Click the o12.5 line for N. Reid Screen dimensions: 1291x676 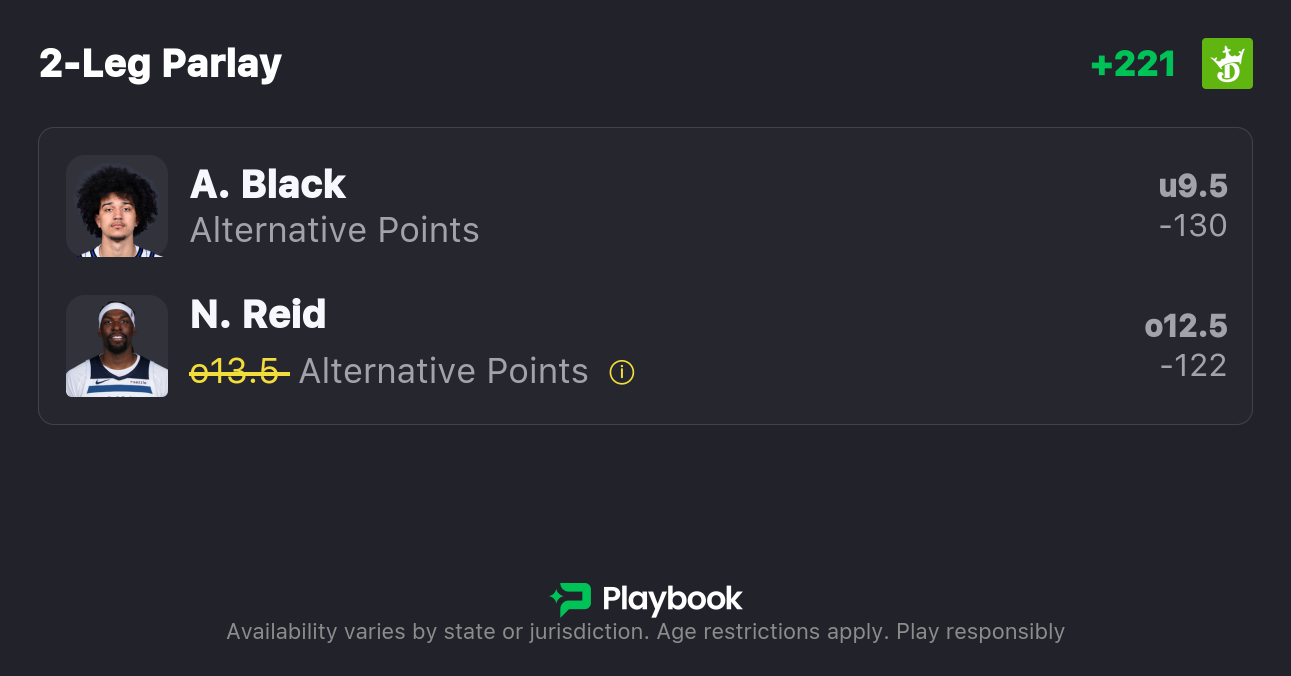[1185, 326]
